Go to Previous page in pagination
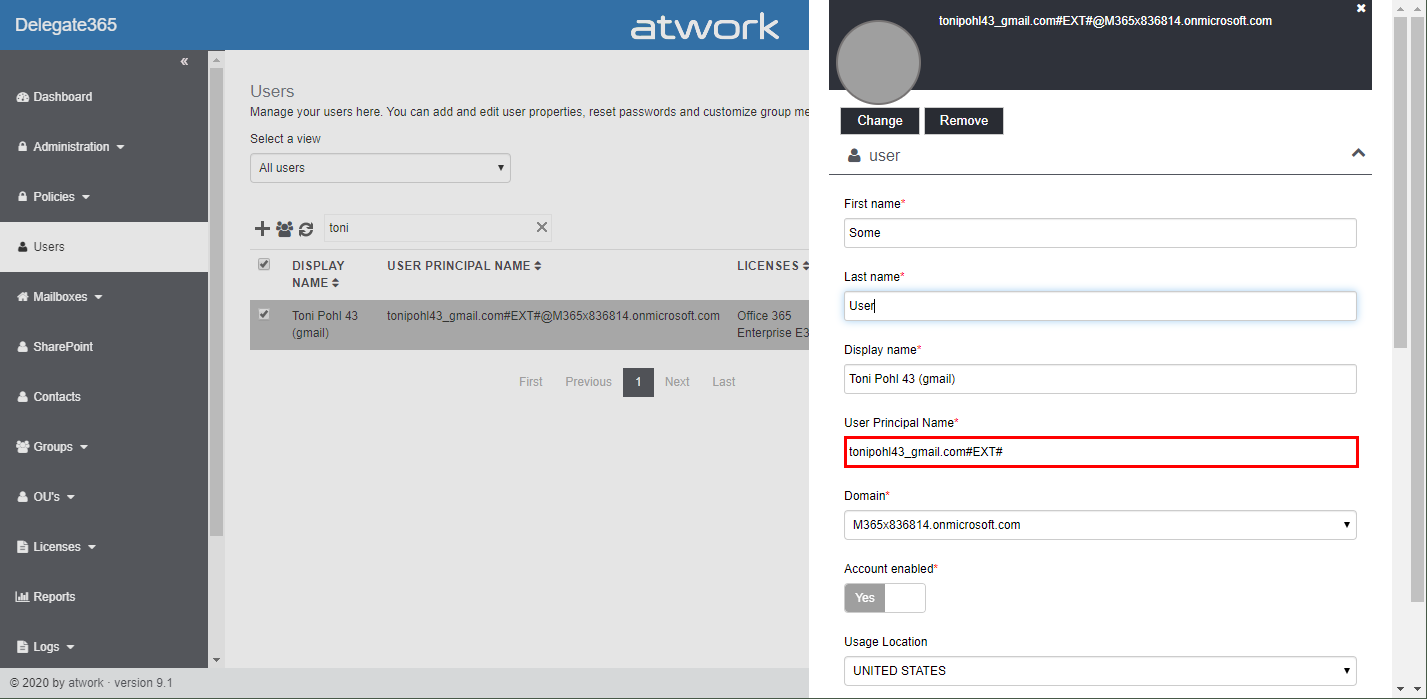This screenshot has height=699, width=1427. pos(588,382)
